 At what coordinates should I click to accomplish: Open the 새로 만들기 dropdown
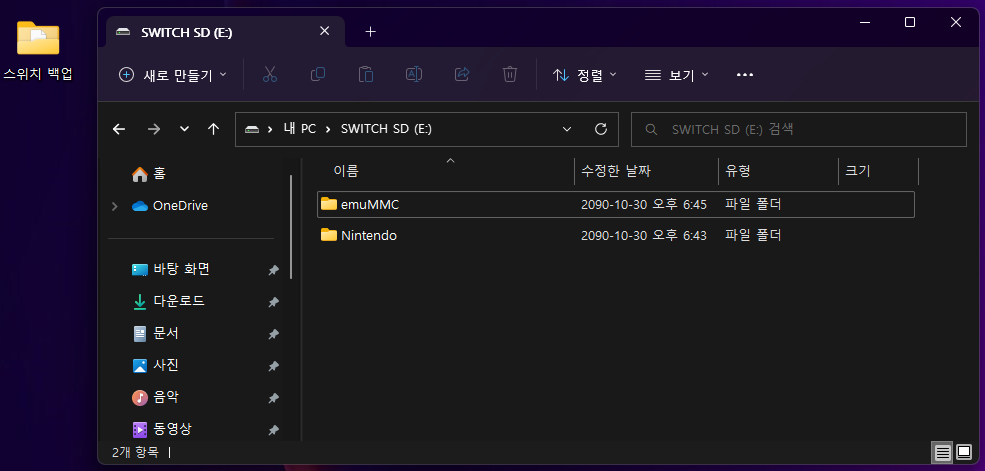pos(173,75)
